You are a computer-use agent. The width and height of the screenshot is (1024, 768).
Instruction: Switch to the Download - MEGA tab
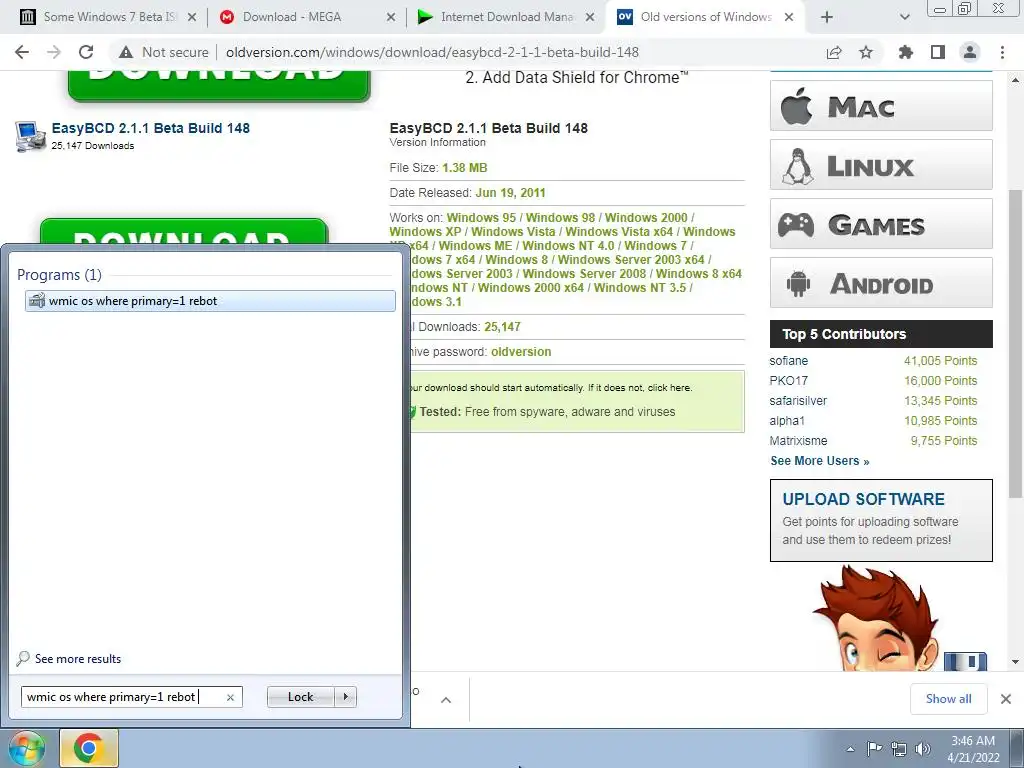[x=307, y=17]
